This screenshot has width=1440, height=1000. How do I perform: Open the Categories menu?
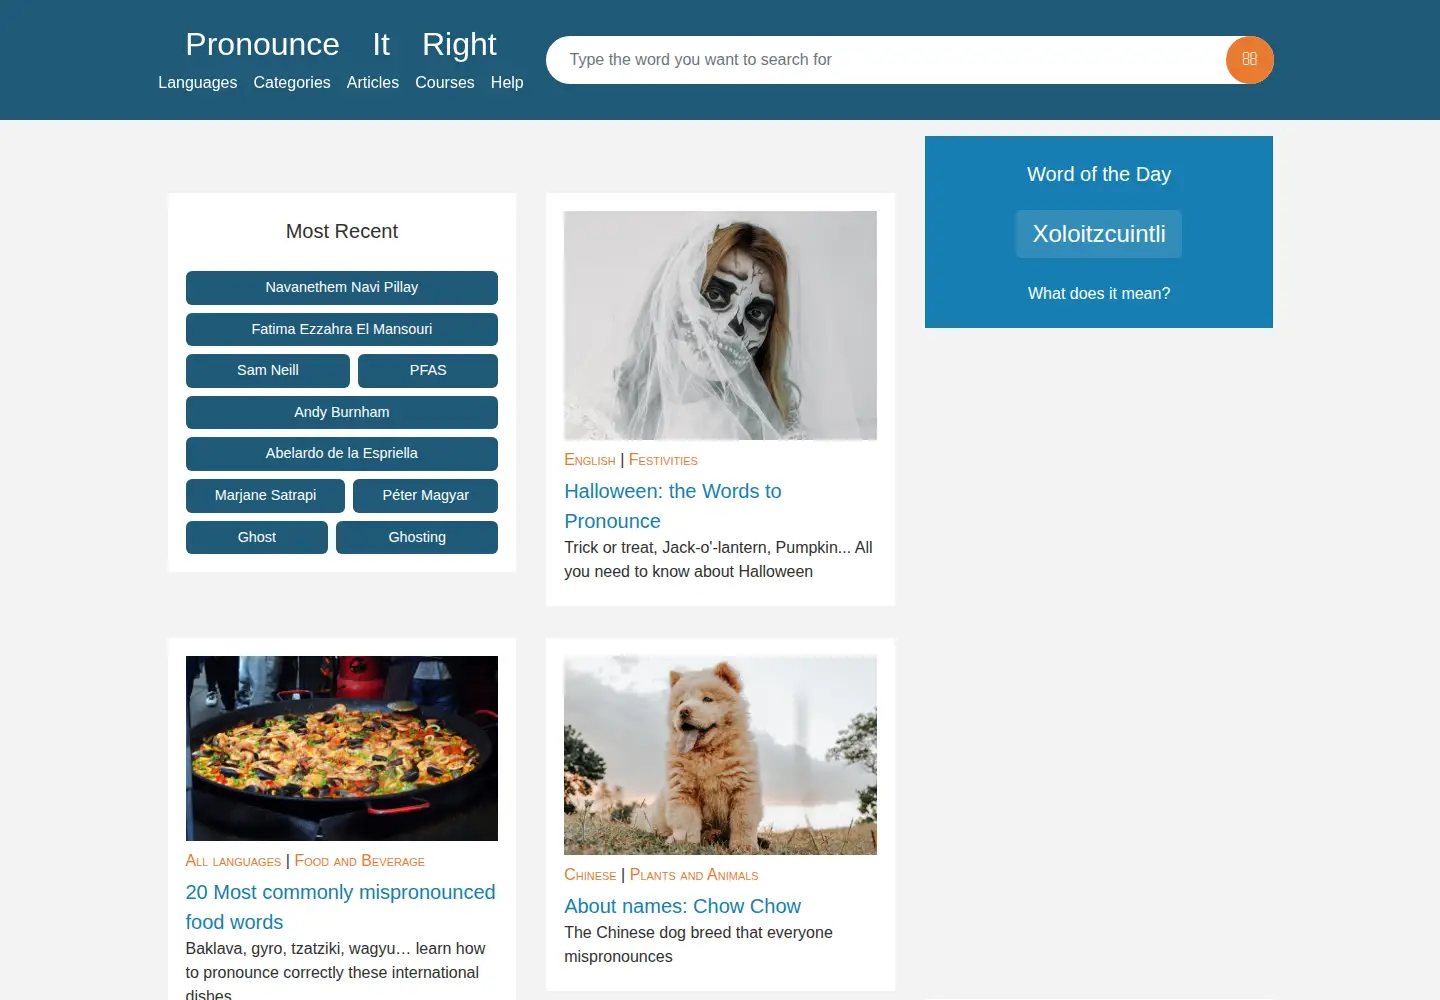(x=292, y=82)
